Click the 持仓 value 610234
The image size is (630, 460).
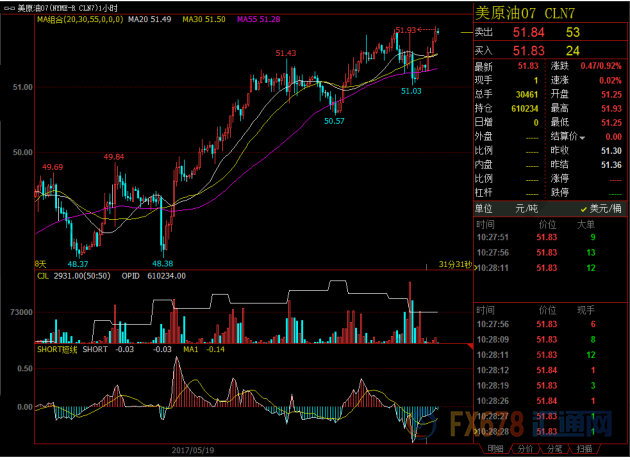point(525,108)
